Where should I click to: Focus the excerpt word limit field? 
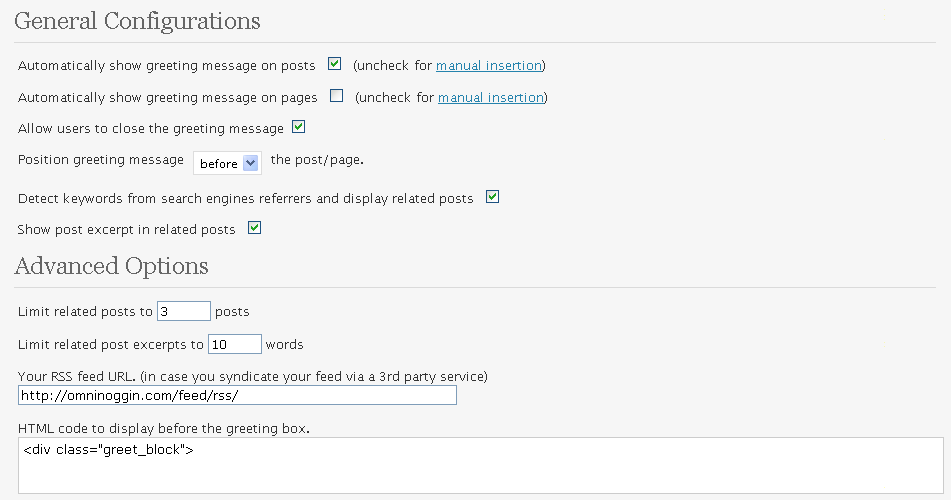click(x=235, y=344)
